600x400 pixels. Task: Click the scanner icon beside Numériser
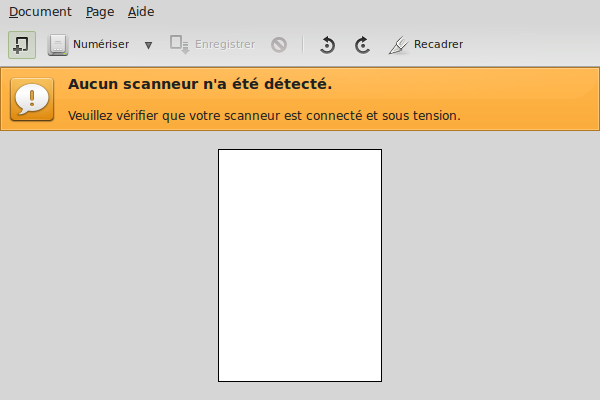point(58,45)
